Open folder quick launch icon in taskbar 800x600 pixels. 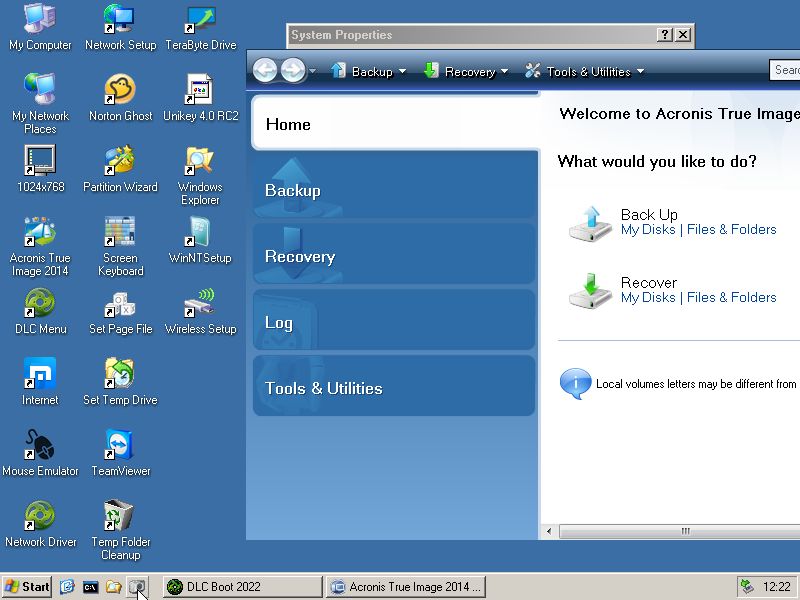coord(113,587)
